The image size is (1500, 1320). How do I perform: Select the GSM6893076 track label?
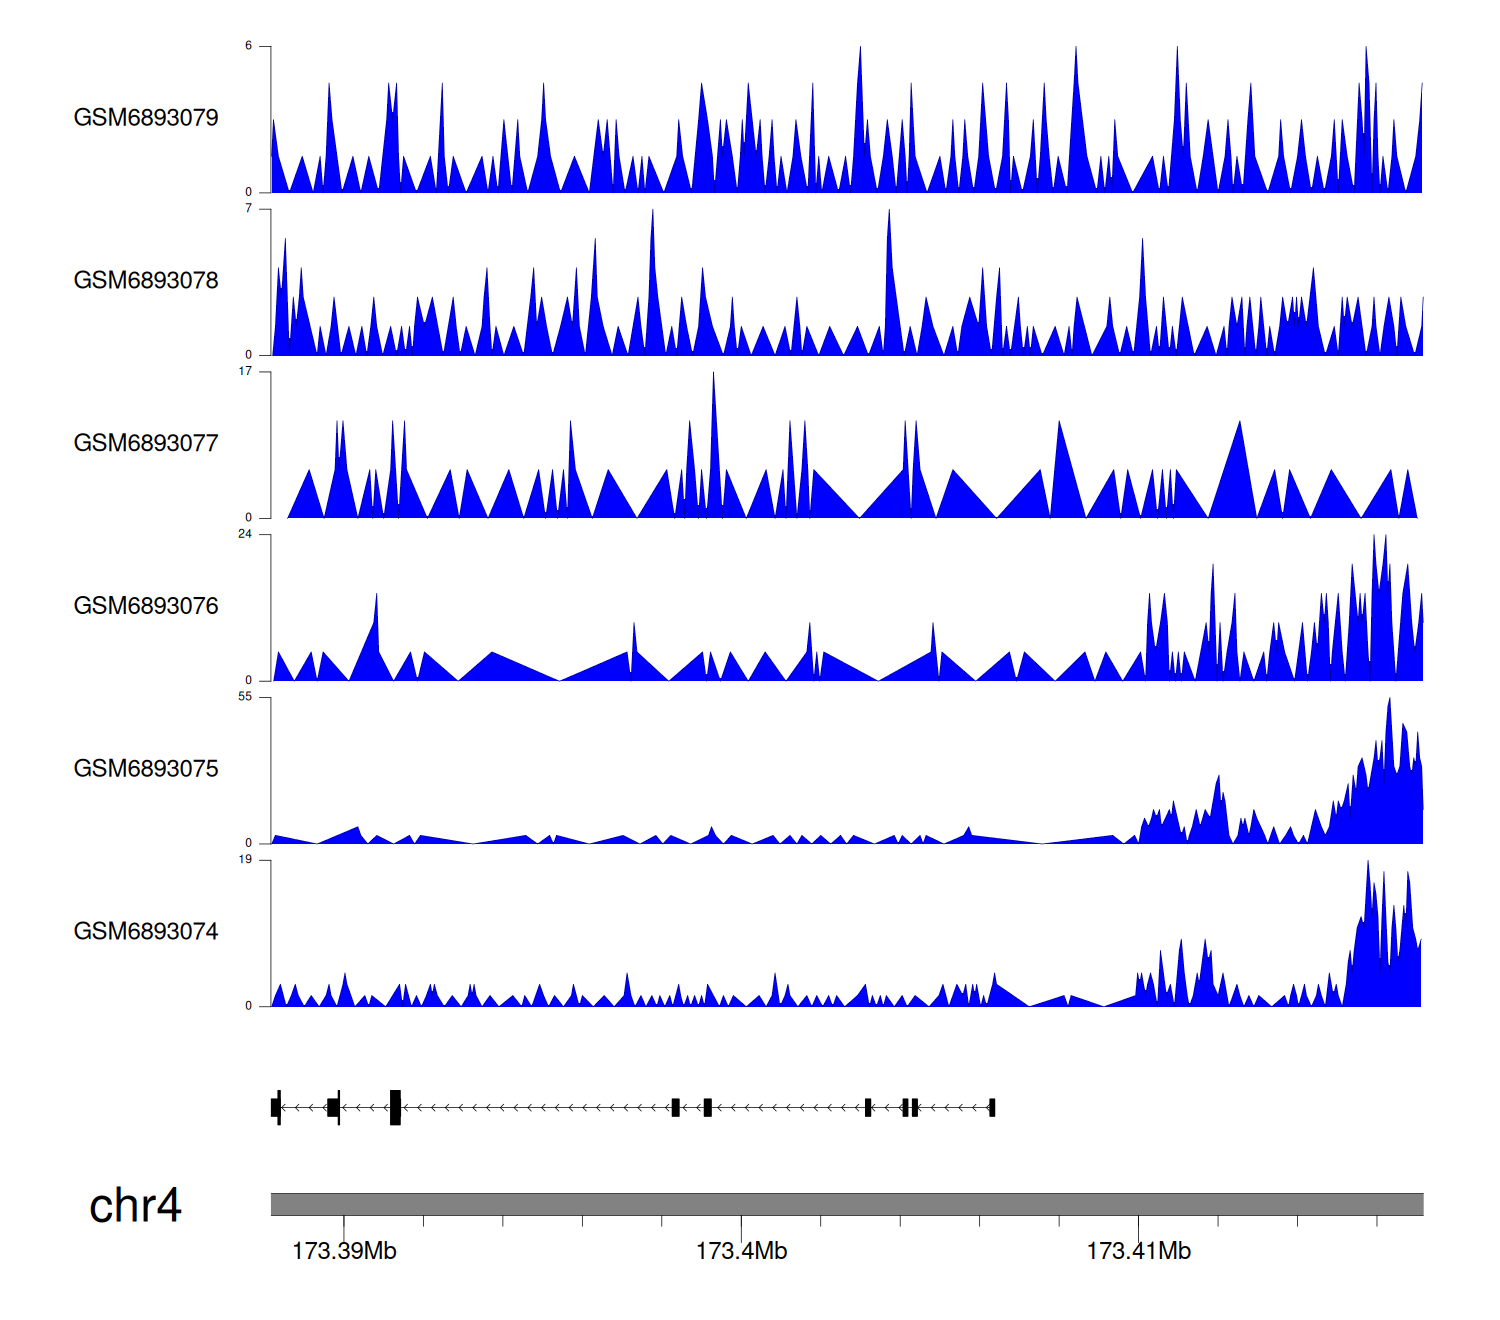[x=146, y=606]
